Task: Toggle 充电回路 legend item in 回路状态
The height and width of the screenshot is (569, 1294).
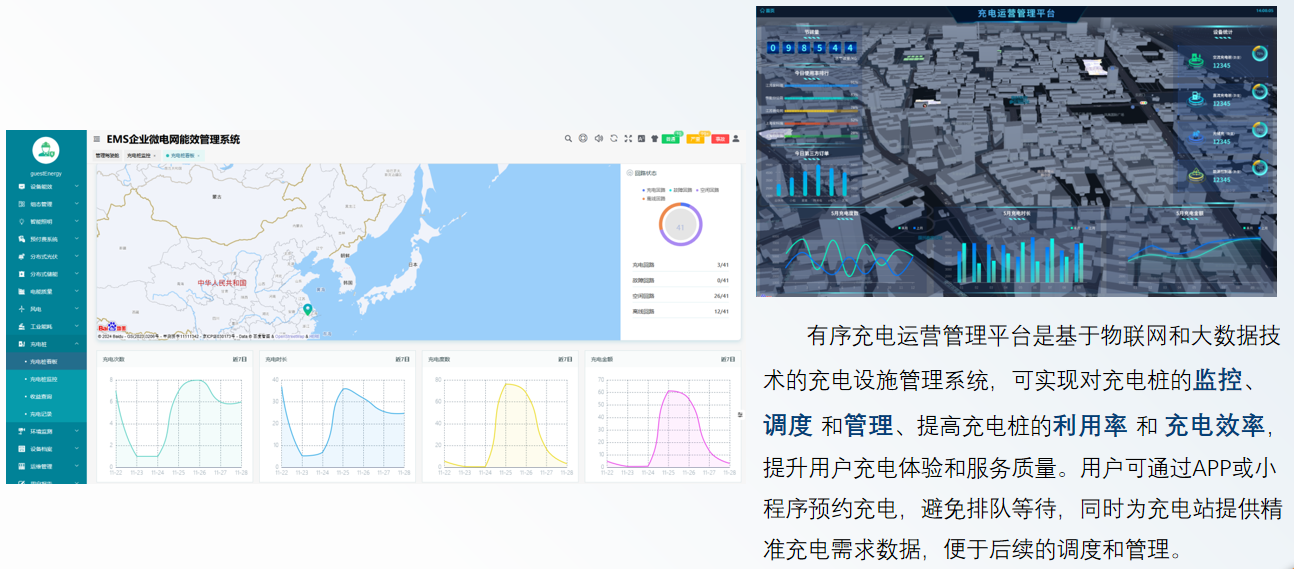Action: pyautogui.click(x=655, y=190)
